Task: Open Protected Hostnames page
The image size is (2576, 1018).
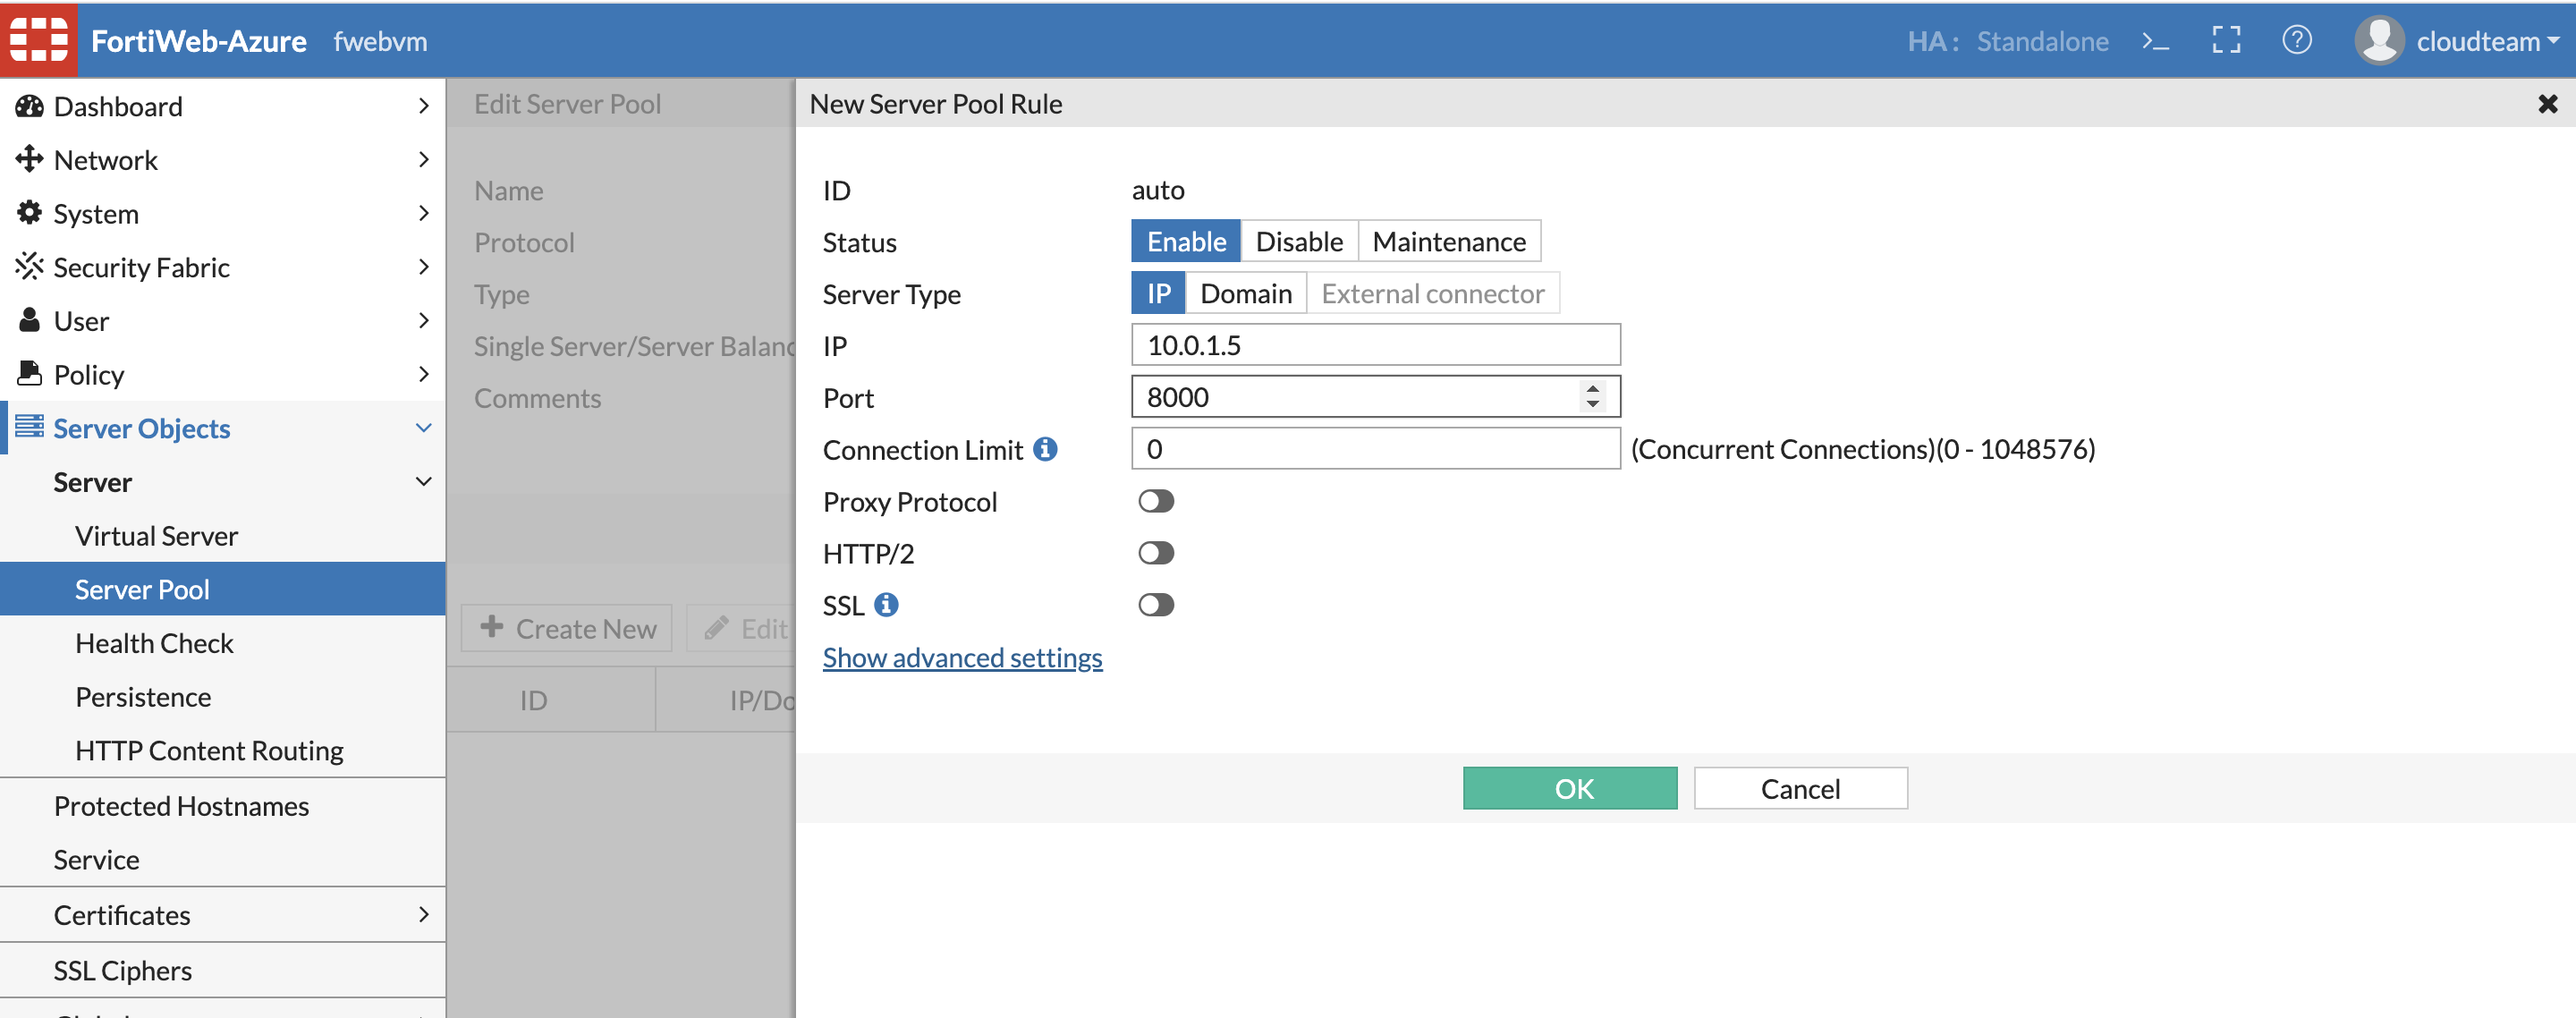Action: point(222,805)
